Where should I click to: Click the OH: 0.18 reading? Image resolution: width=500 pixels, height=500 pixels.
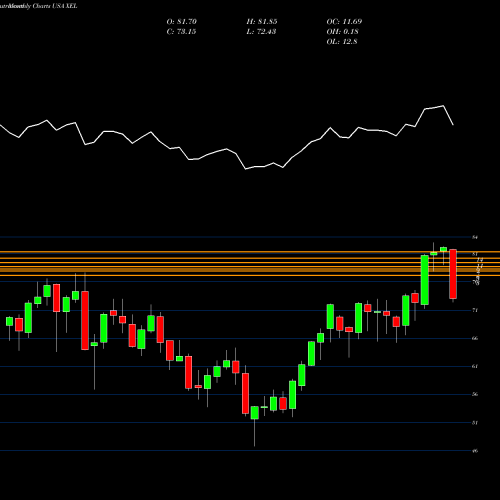point(342,32)
